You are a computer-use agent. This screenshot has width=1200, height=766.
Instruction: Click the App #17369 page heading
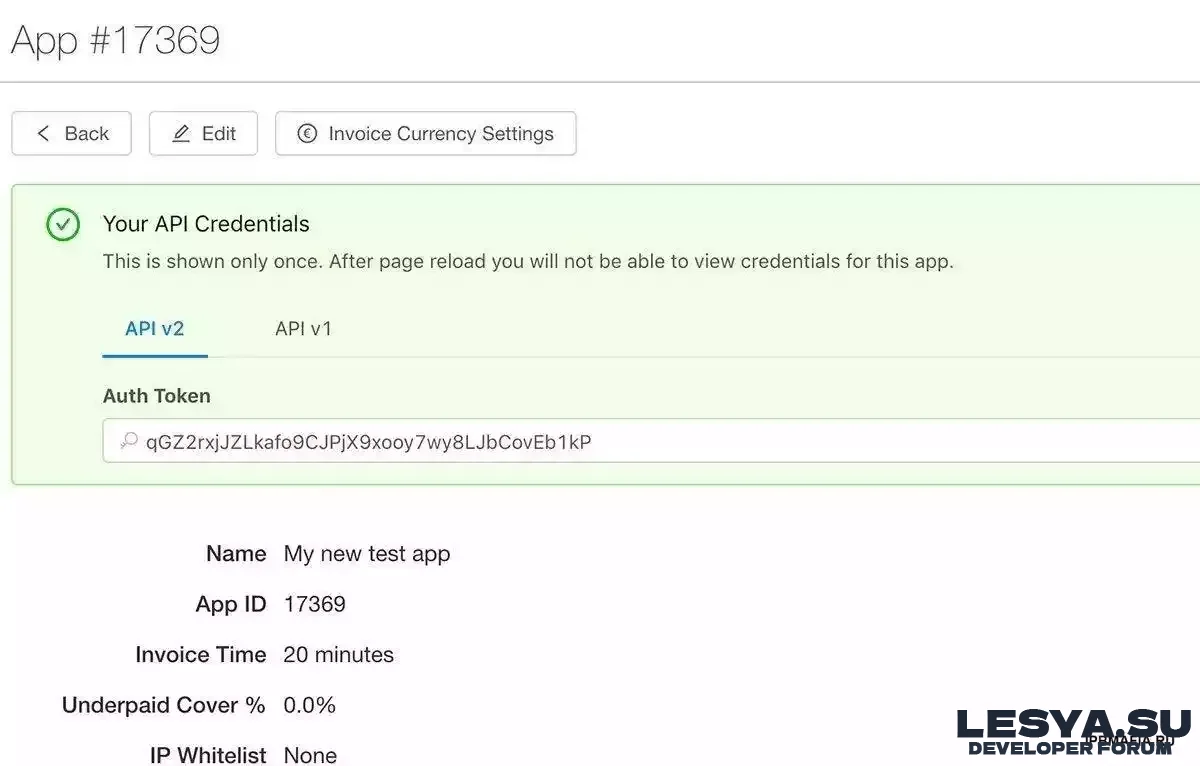coord(115,41)
